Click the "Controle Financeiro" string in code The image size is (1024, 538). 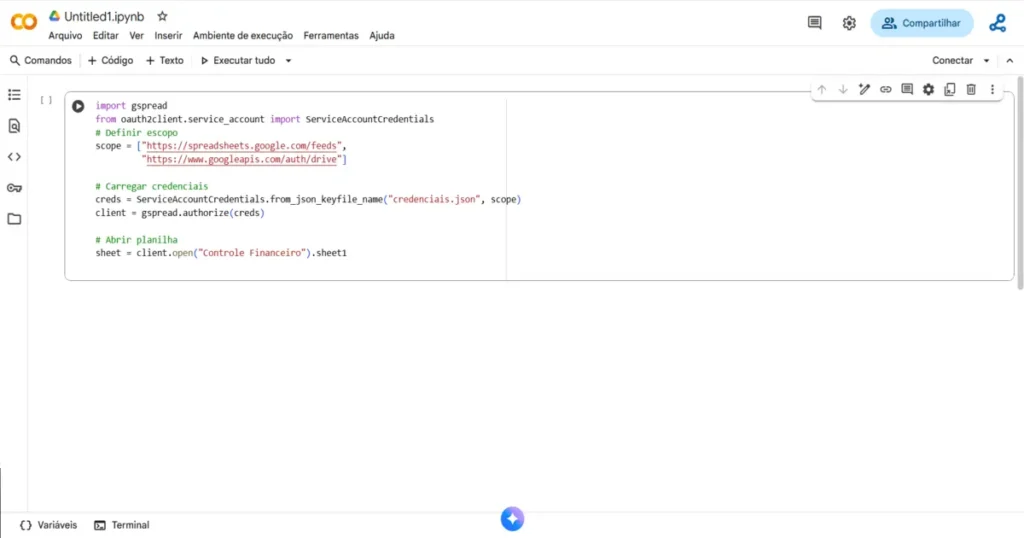pos(251,253)
